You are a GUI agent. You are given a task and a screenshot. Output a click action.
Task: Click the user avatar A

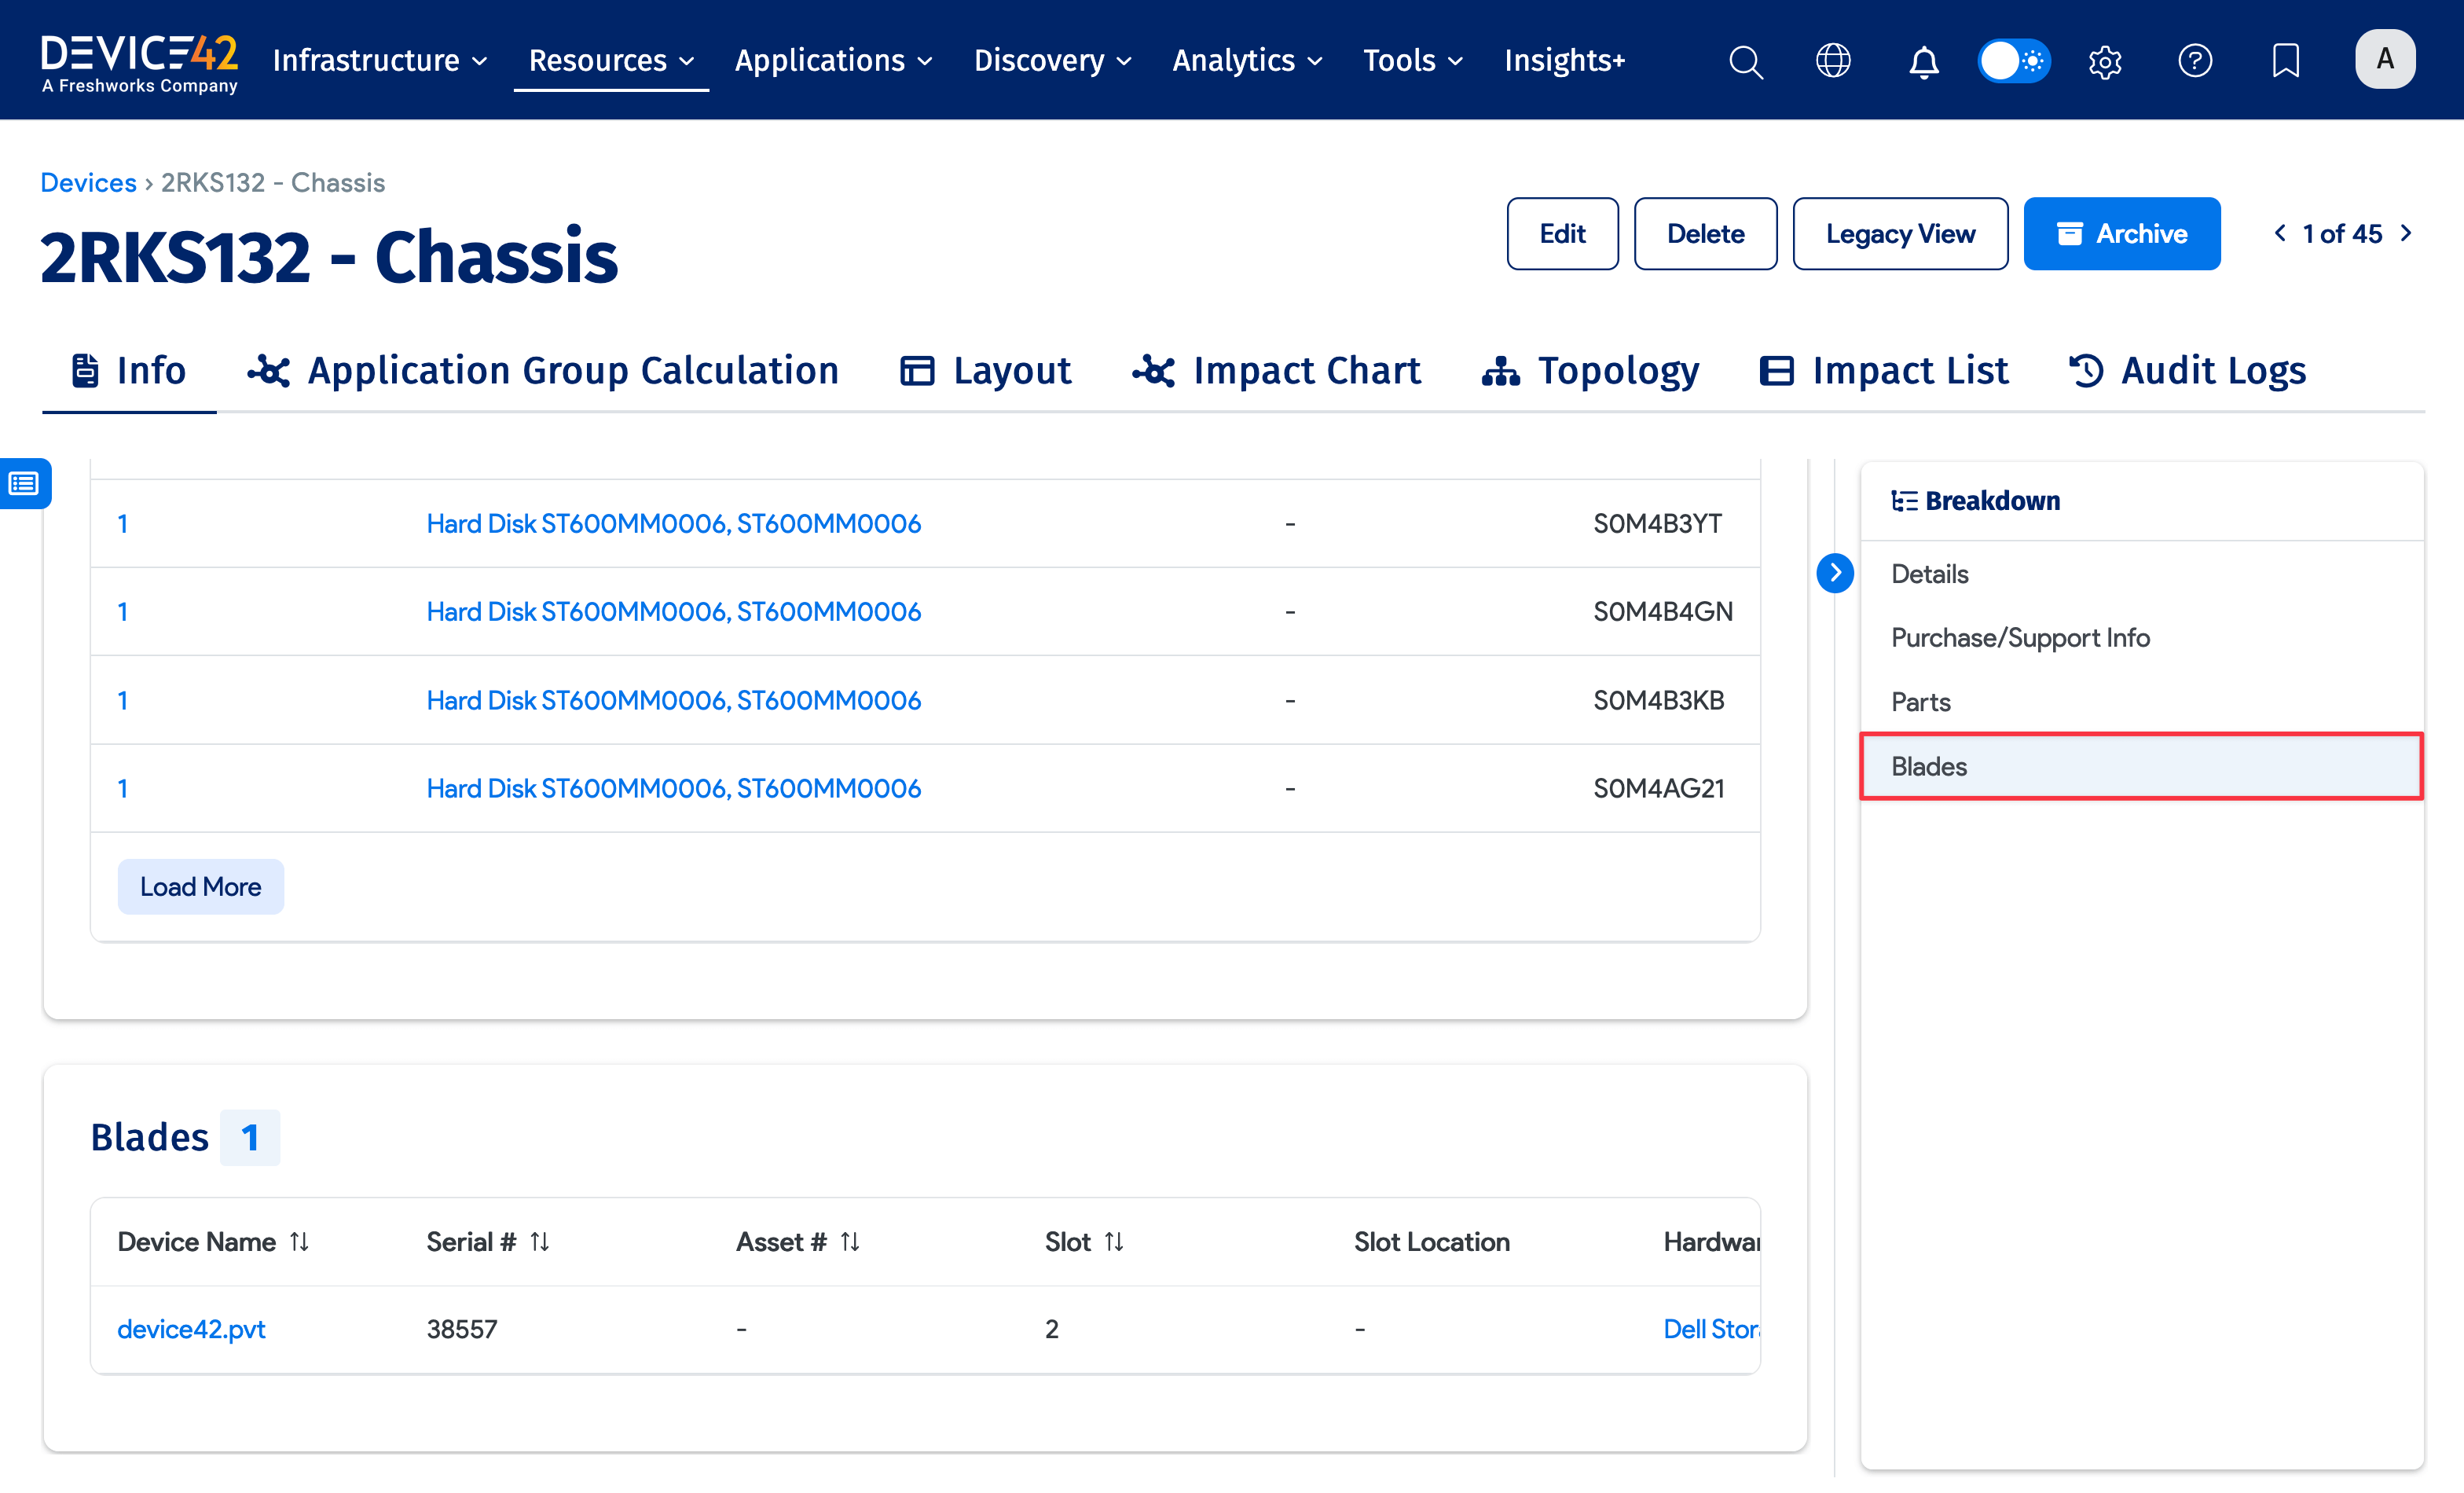tap(2385, 60)
